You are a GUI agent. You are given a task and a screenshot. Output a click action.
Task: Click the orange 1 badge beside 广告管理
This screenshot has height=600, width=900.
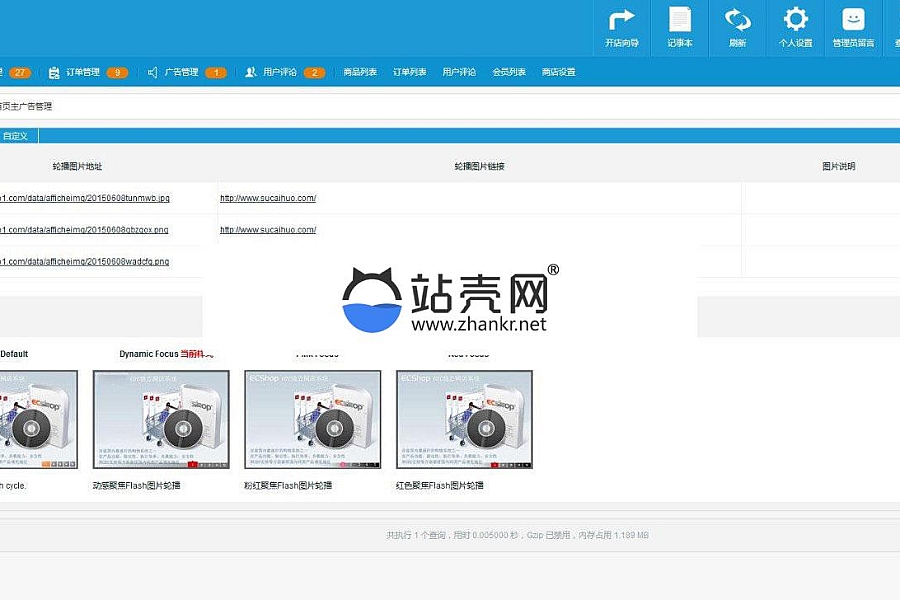point(216,72)
